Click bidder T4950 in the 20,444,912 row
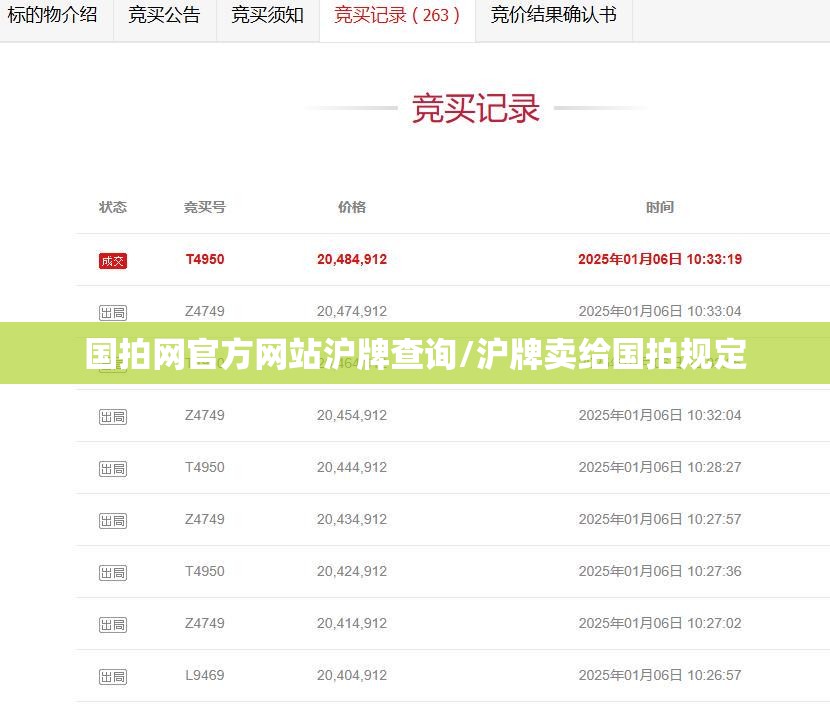Screen dimensions: 830x707 click(205, 467)
